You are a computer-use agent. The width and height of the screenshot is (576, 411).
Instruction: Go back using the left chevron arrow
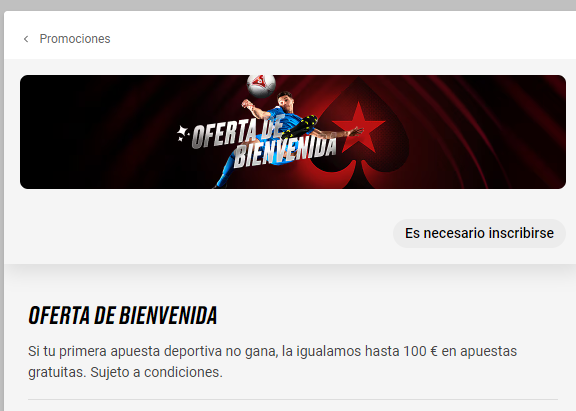point(26,39)
